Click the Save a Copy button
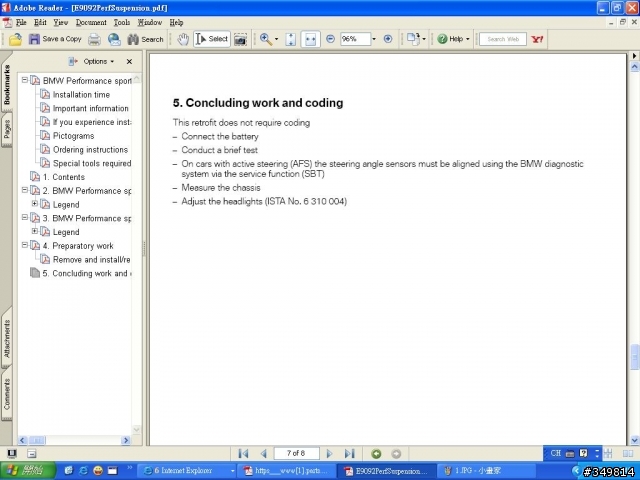The width and height of the screenshot is (640, 480). [55, 39]
